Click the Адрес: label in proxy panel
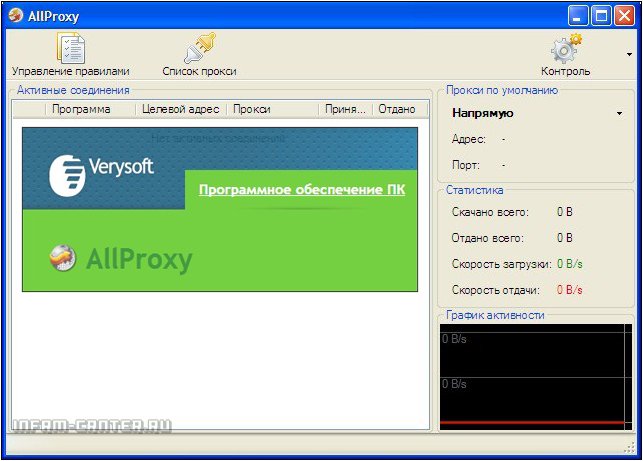The width and height of the screenshot is (643, 461). pyautogui.click(x=469, y=139)
